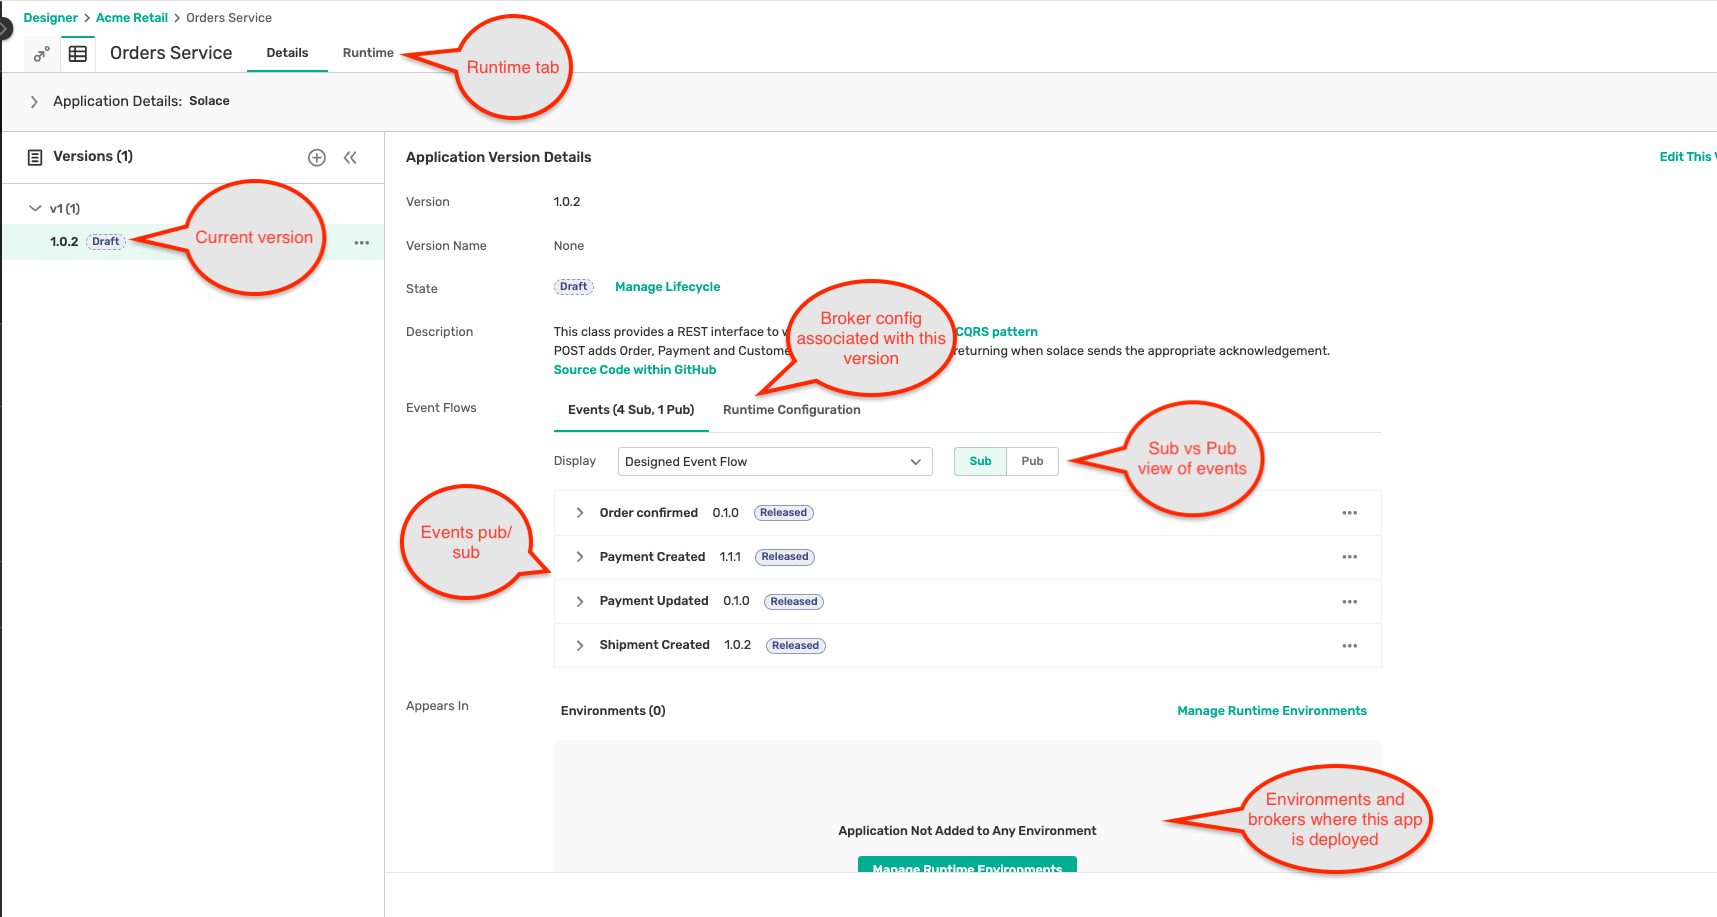Expand the Payment Created event row
Viewport: 1717px width, 917px height.
[x=580, y=557]
